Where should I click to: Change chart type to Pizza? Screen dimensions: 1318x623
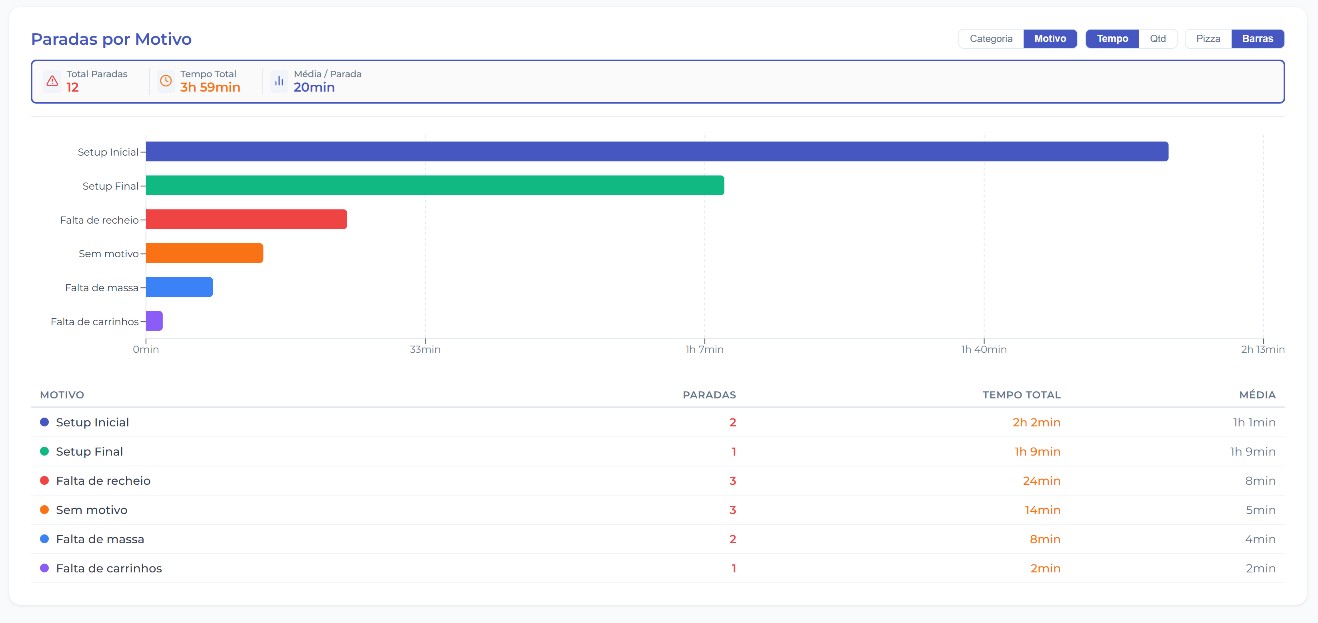(x=1208, y=39)
